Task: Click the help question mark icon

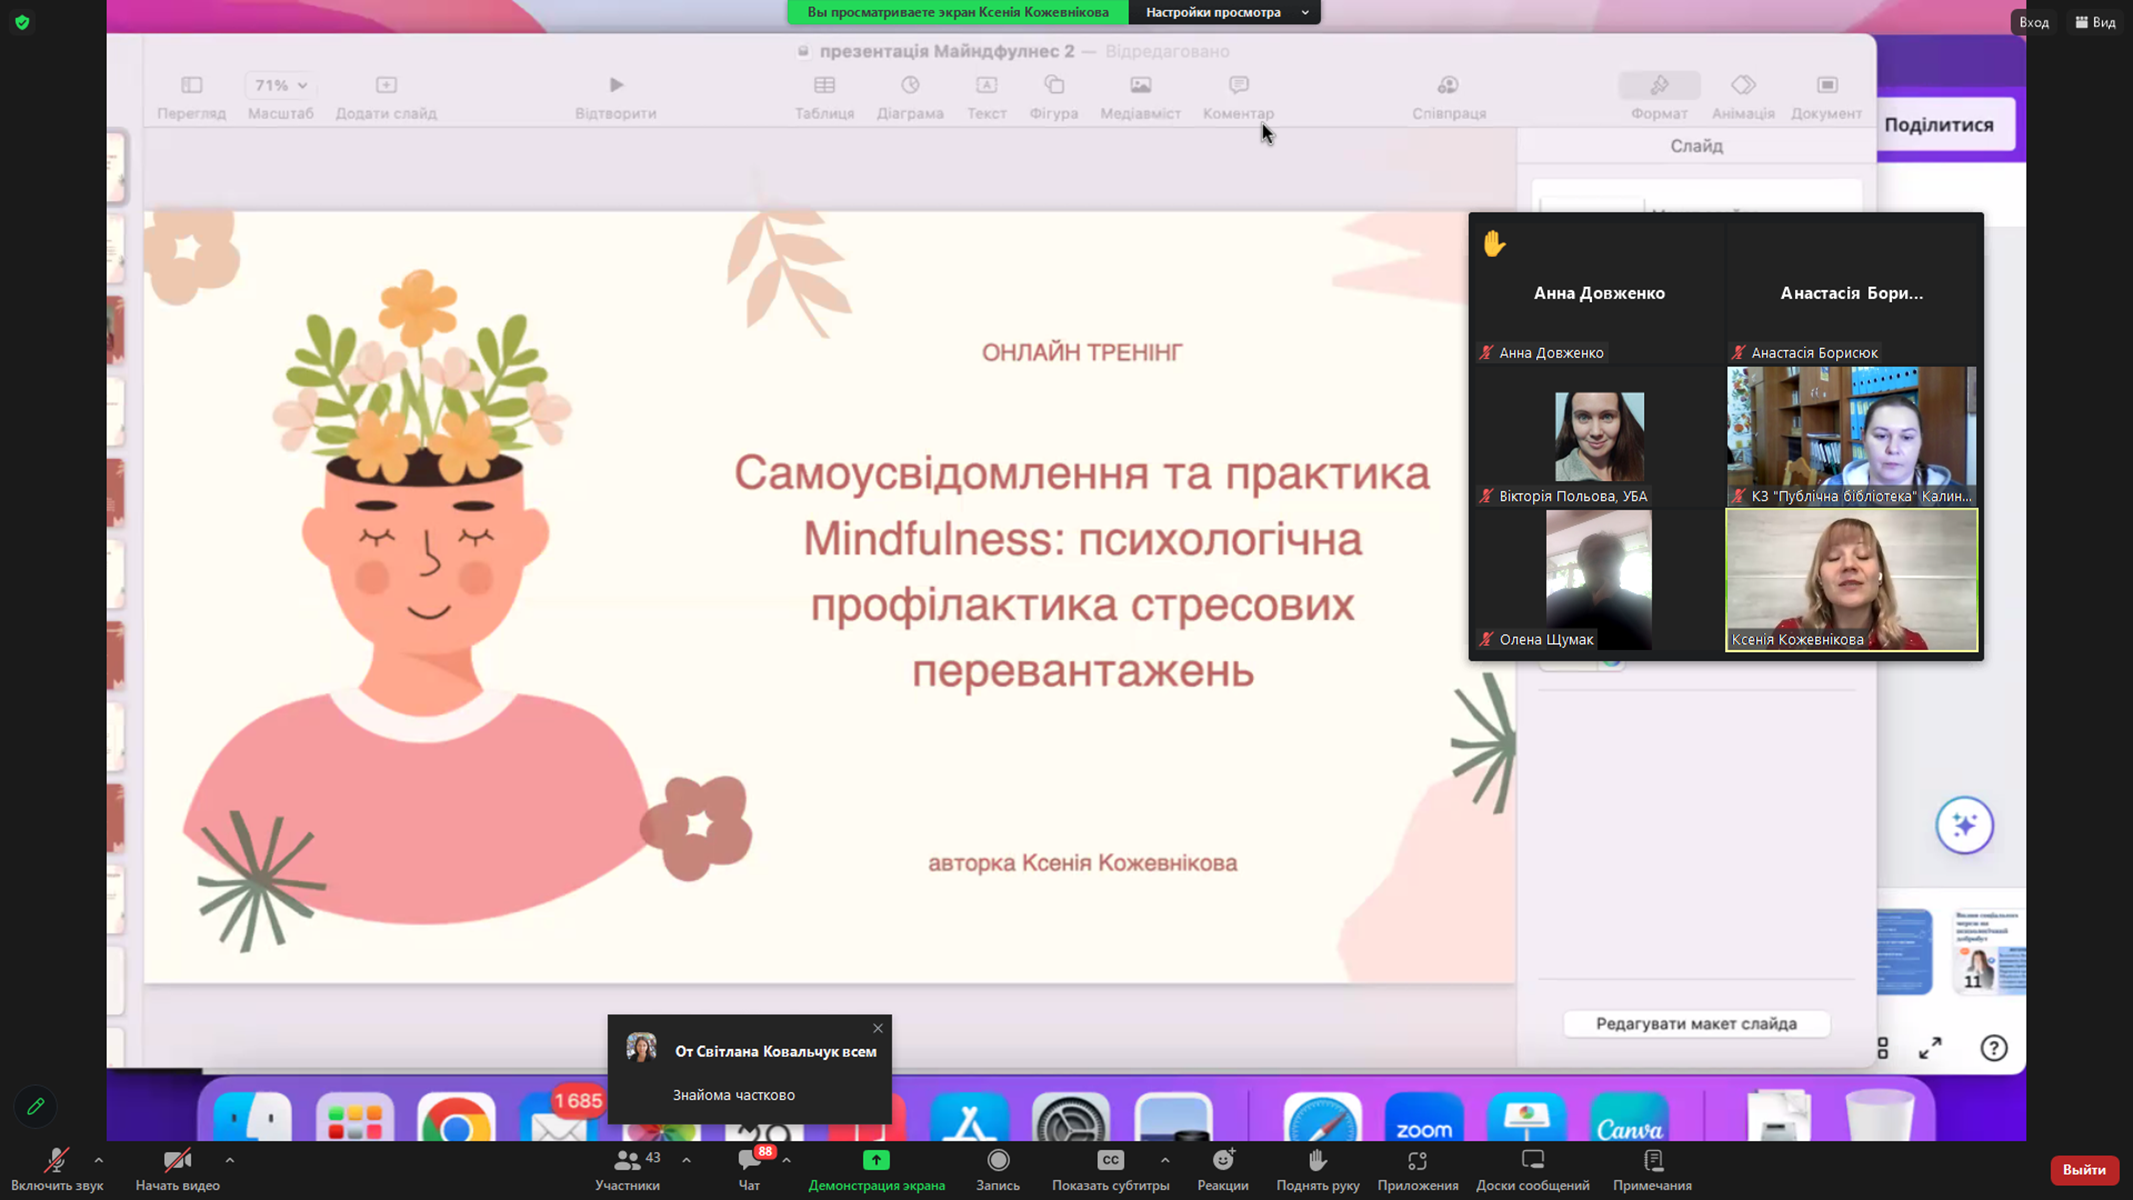Action: click(x=1994, y=1047)
